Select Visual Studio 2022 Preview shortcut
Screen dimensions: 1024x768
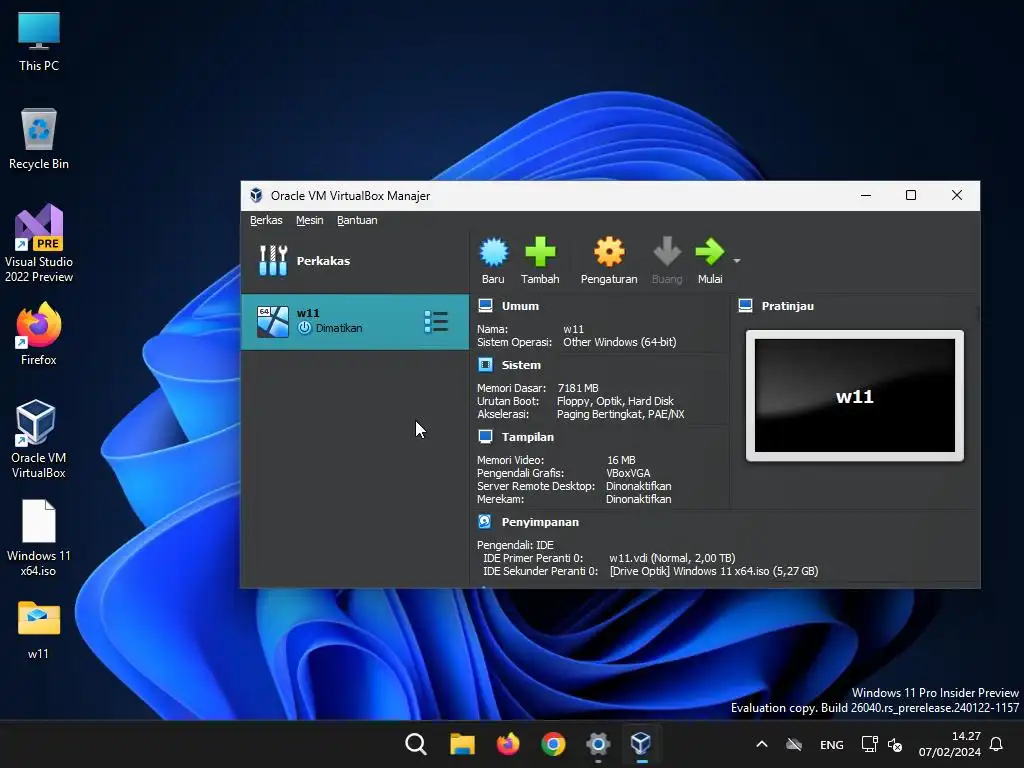pyautogui.click(x=39, y=244)
